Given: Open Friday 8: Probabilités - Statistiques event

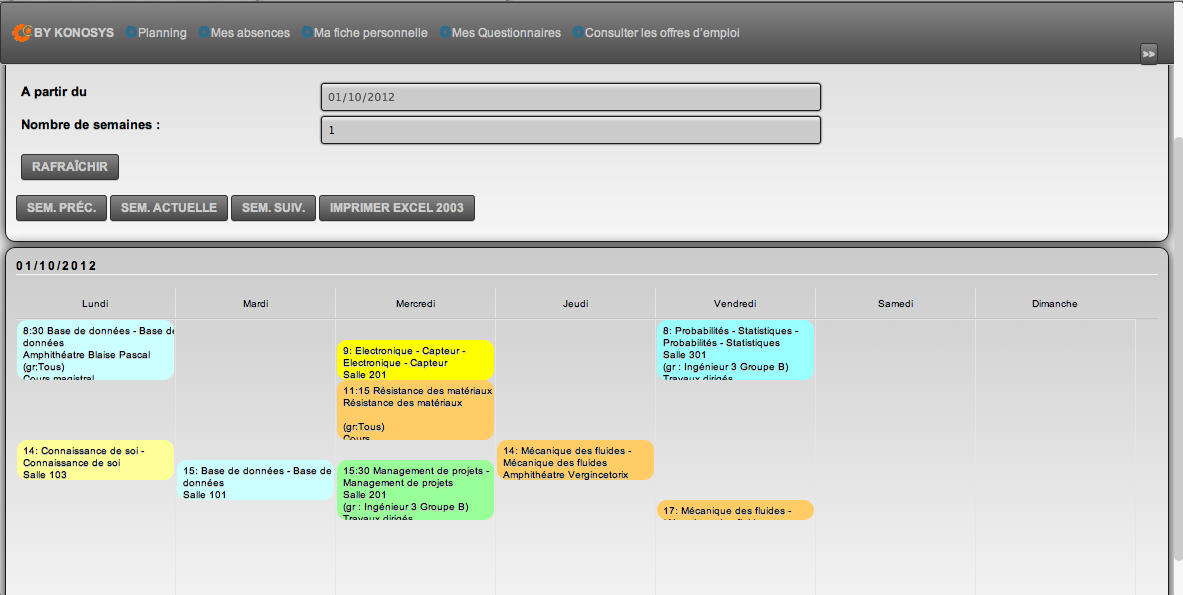Looking at the screenshot, I should tap(736, 350).
